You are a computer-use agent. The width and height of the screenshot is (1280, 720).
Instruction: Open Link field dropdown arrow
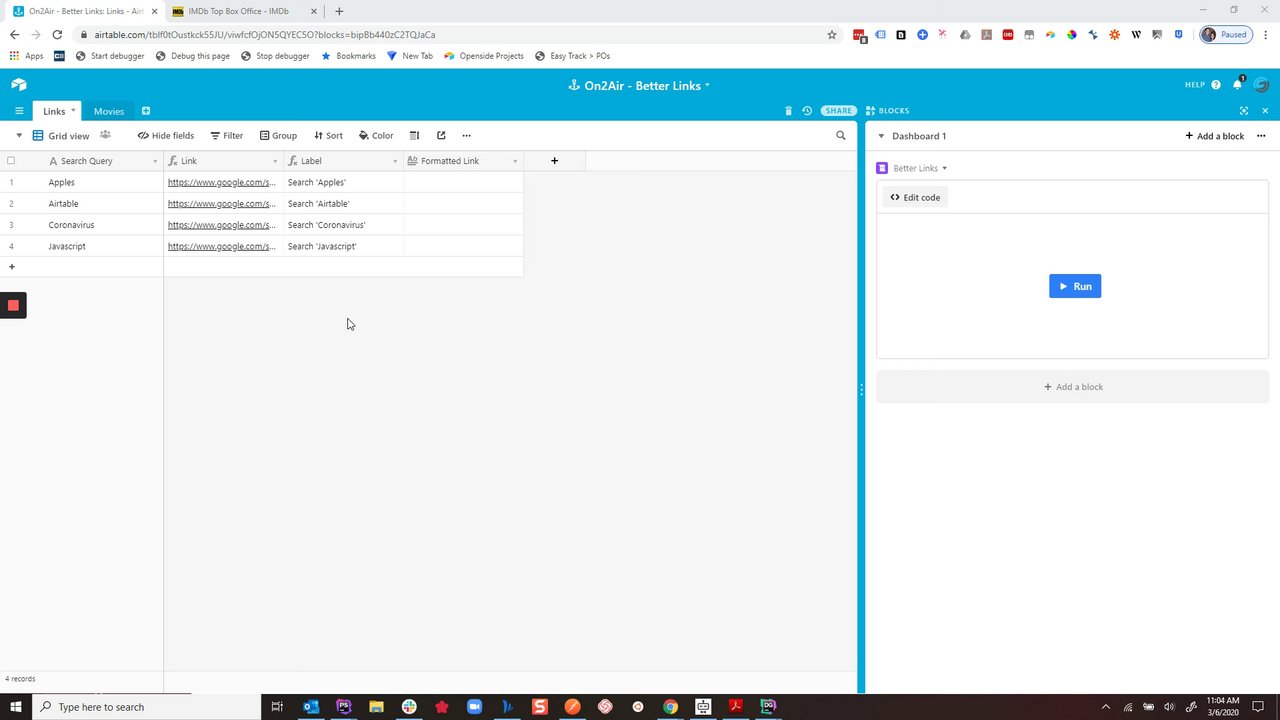click(275, 161)
